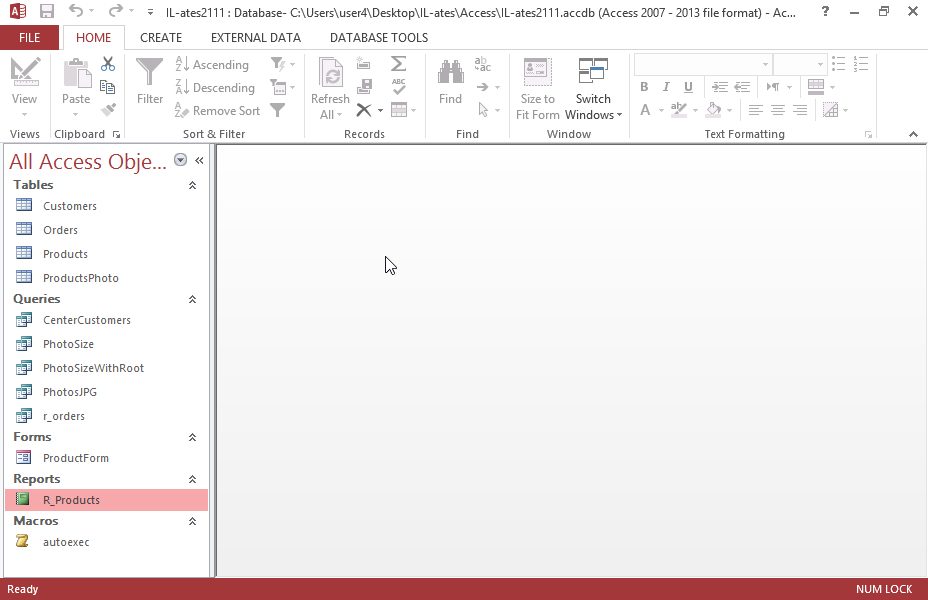Open Microsoft Access Help question mark

[825, 11]
